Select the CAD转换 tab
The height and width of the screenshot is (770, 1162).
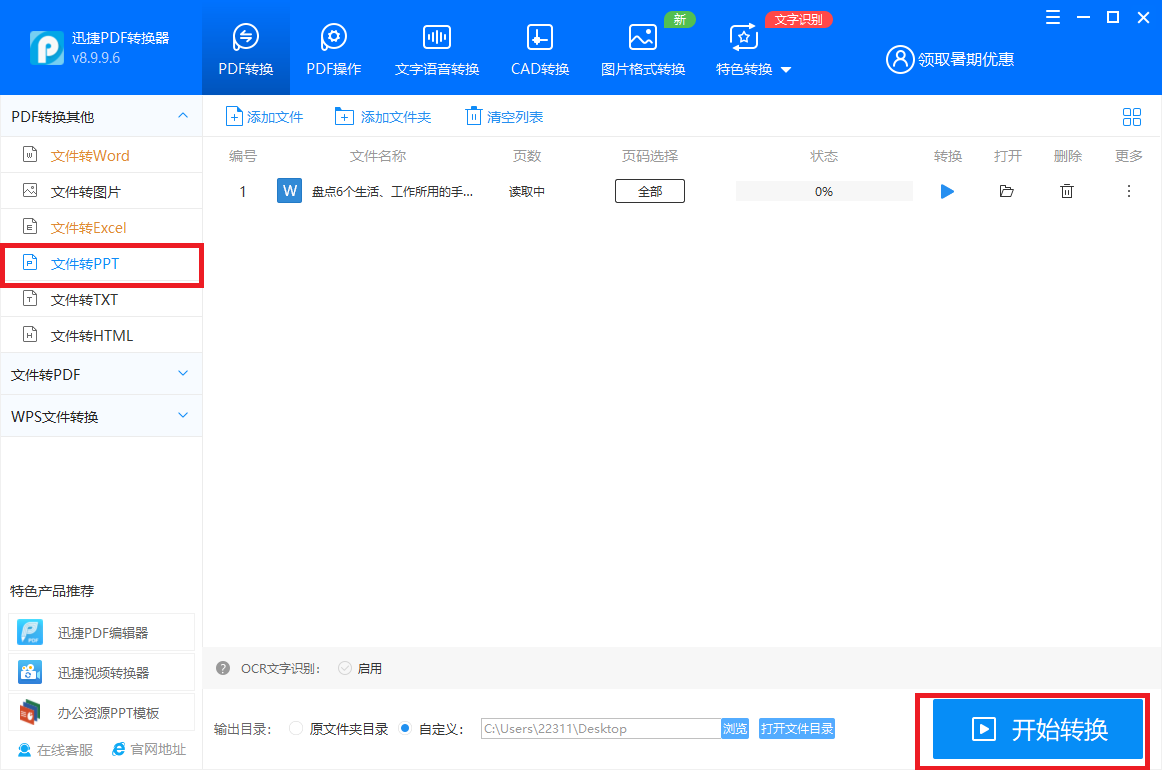(x=540, y=49)
